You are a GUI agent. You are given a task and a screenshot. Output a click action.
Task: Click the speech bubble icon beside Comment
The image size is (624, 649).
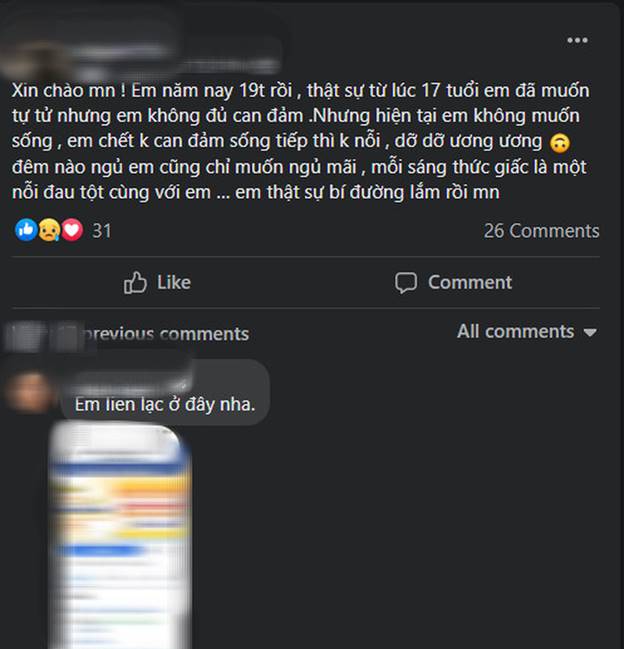click(406, 283)
